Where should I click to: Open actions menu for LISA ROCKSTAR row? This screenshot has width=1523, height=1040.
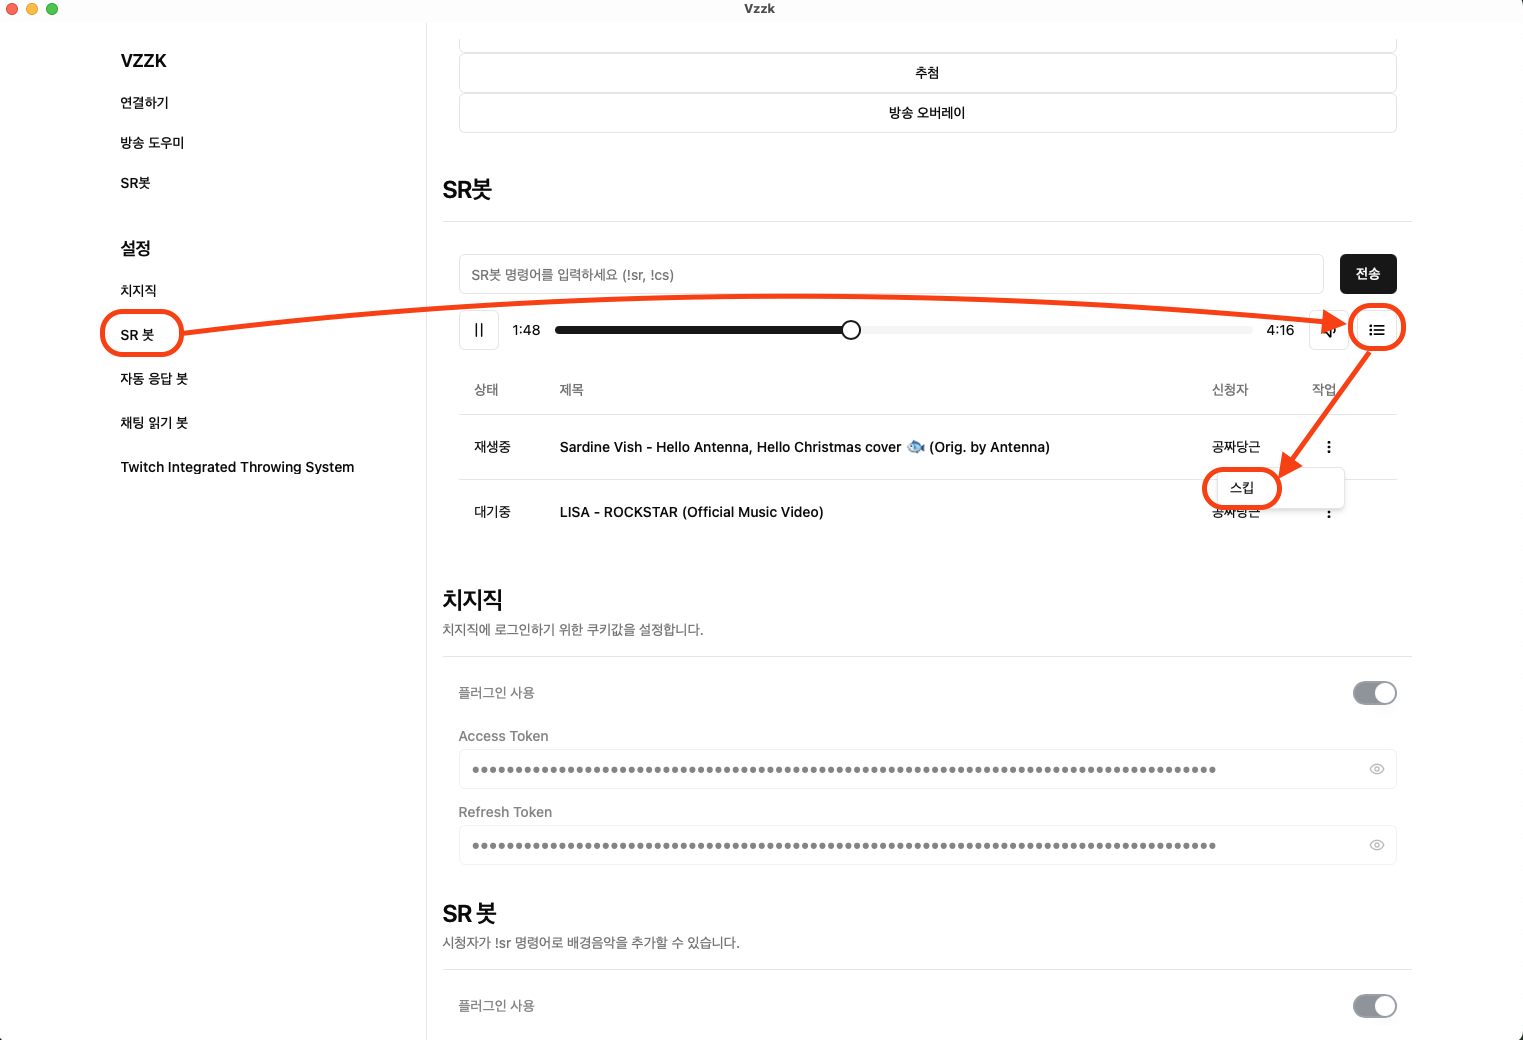1329,514
